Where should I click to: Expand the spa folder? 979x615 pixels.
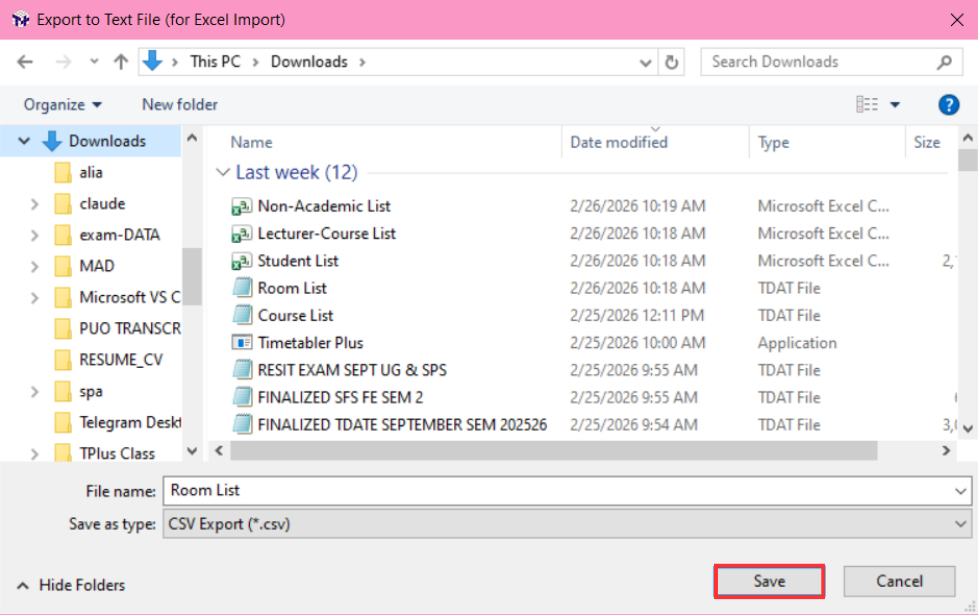tap(34, 391)
